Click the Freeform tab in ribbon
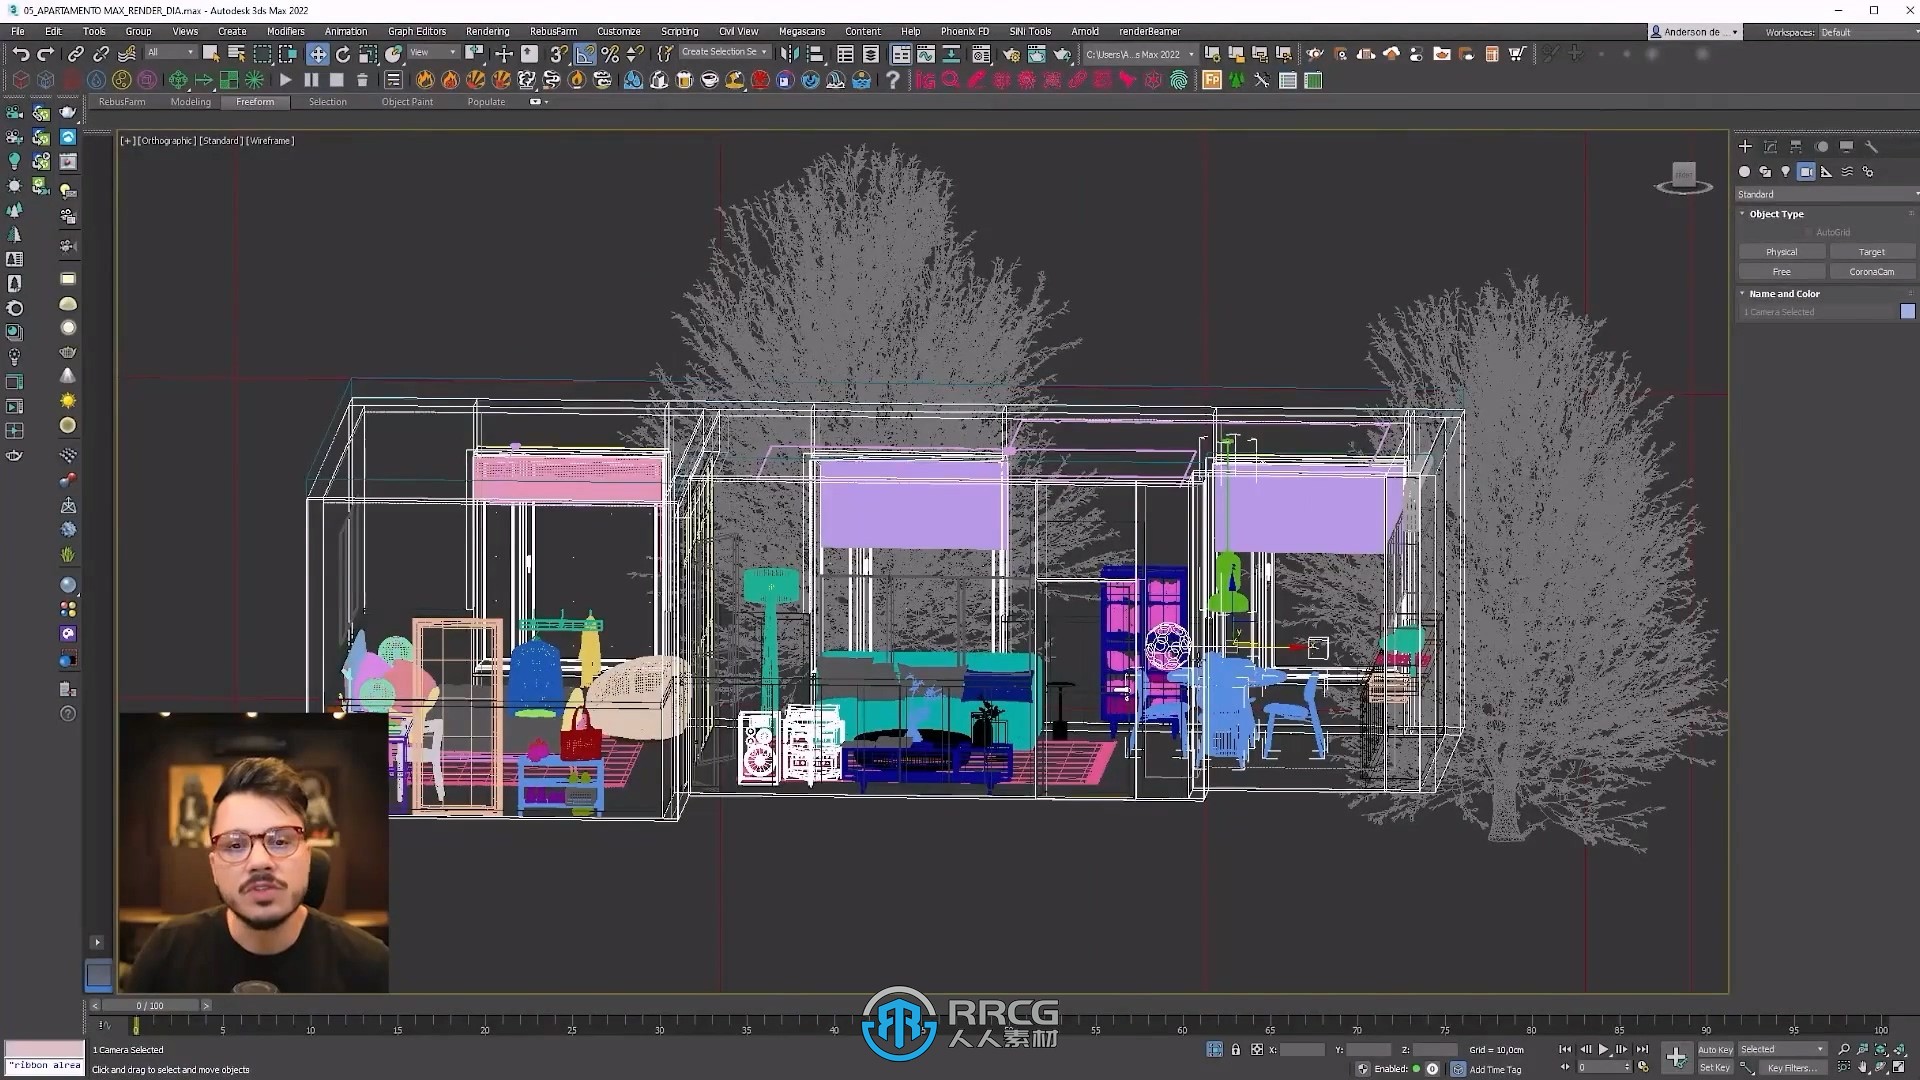1920x1080 pixels. click(255, 102)
